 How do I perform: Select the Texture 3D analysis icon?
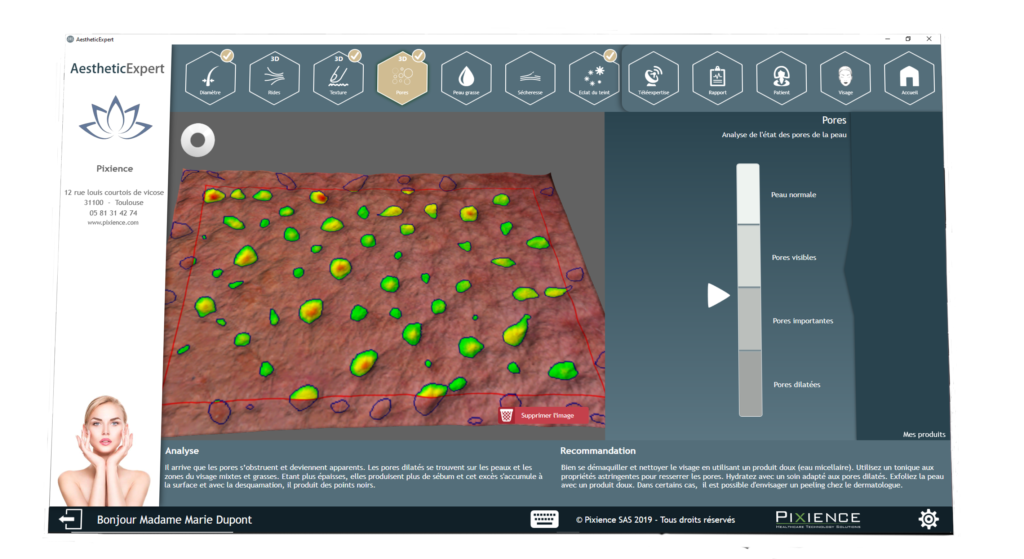(x=338, y=78)
